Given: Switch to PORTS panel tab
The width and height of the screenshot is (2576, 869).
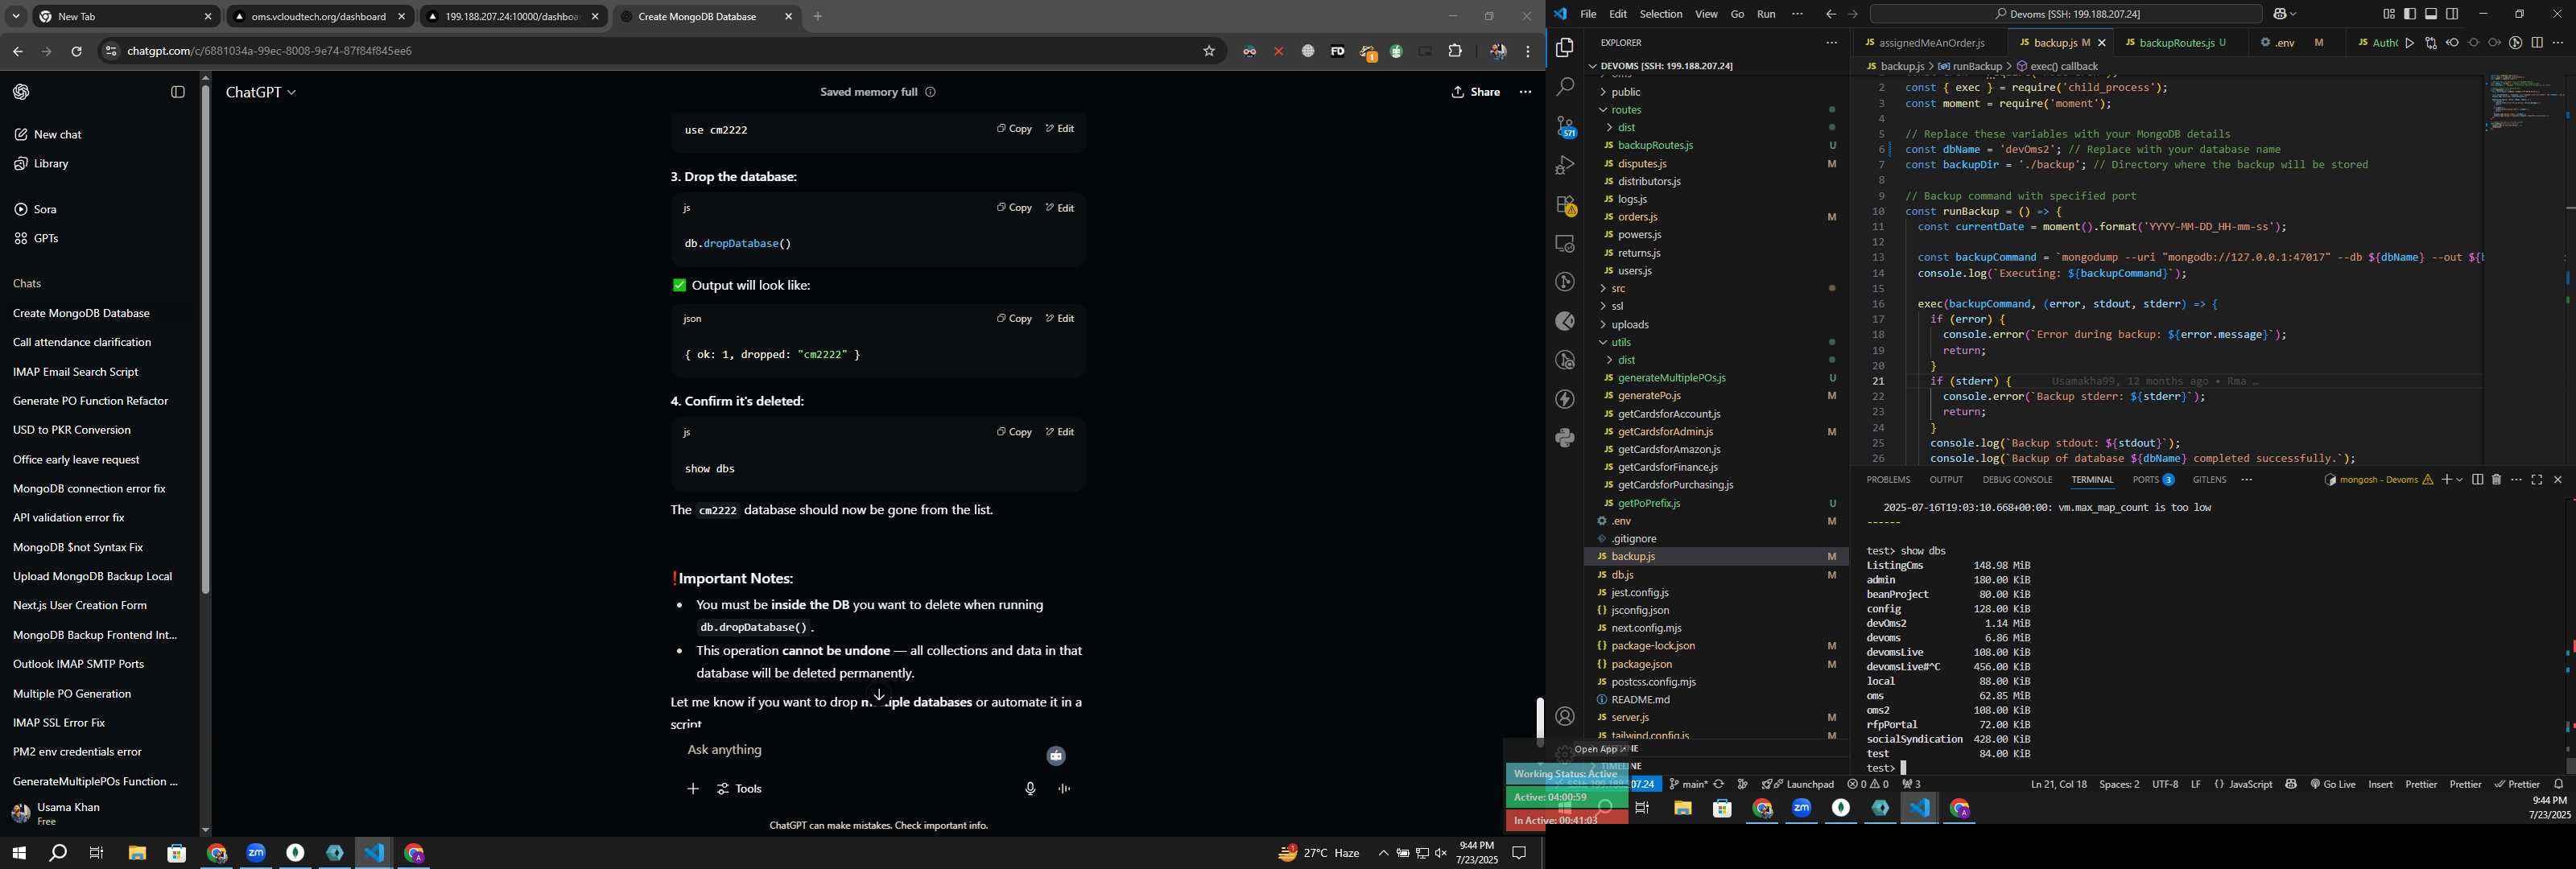Looking at the screenshot, I should coord(2153,480).
